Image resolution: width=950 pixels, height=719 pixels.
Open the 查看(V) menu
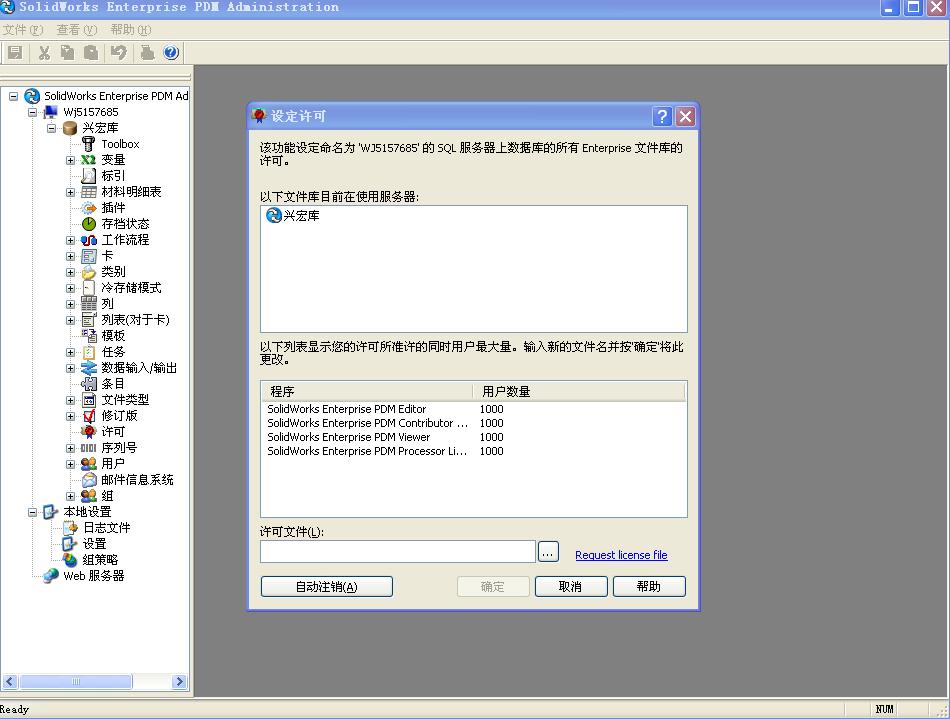[x=76, y=30]
